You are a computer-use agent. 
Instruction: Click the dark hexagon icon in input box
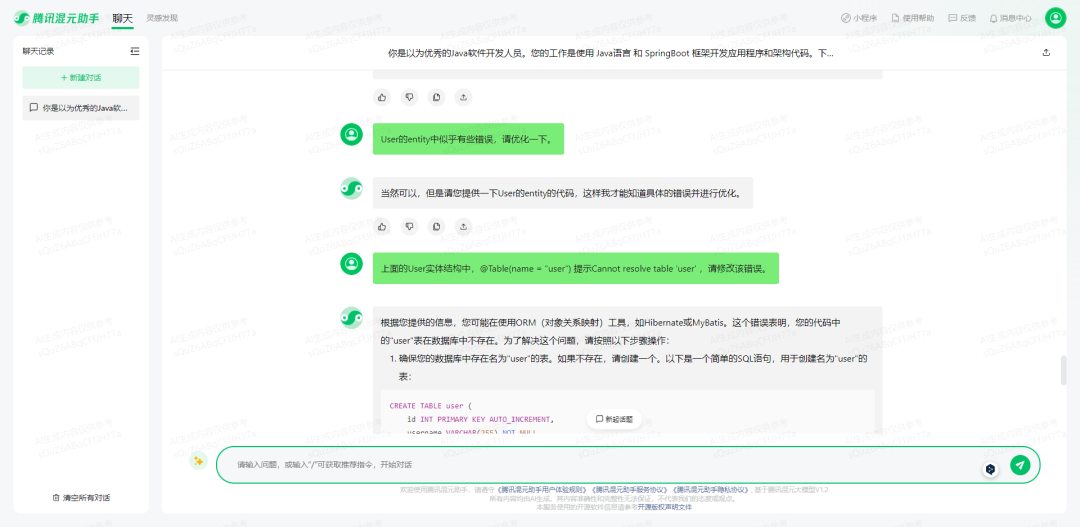(x=990, y=469)
